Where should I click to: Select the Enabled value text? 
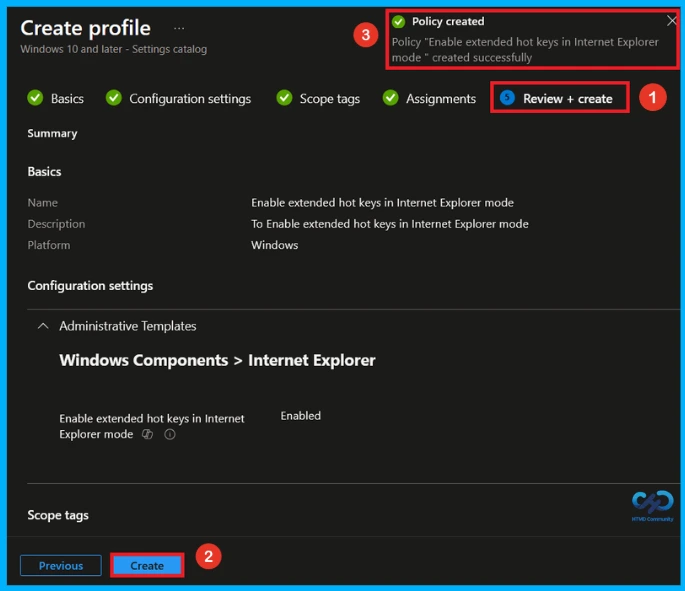[301, 416]
